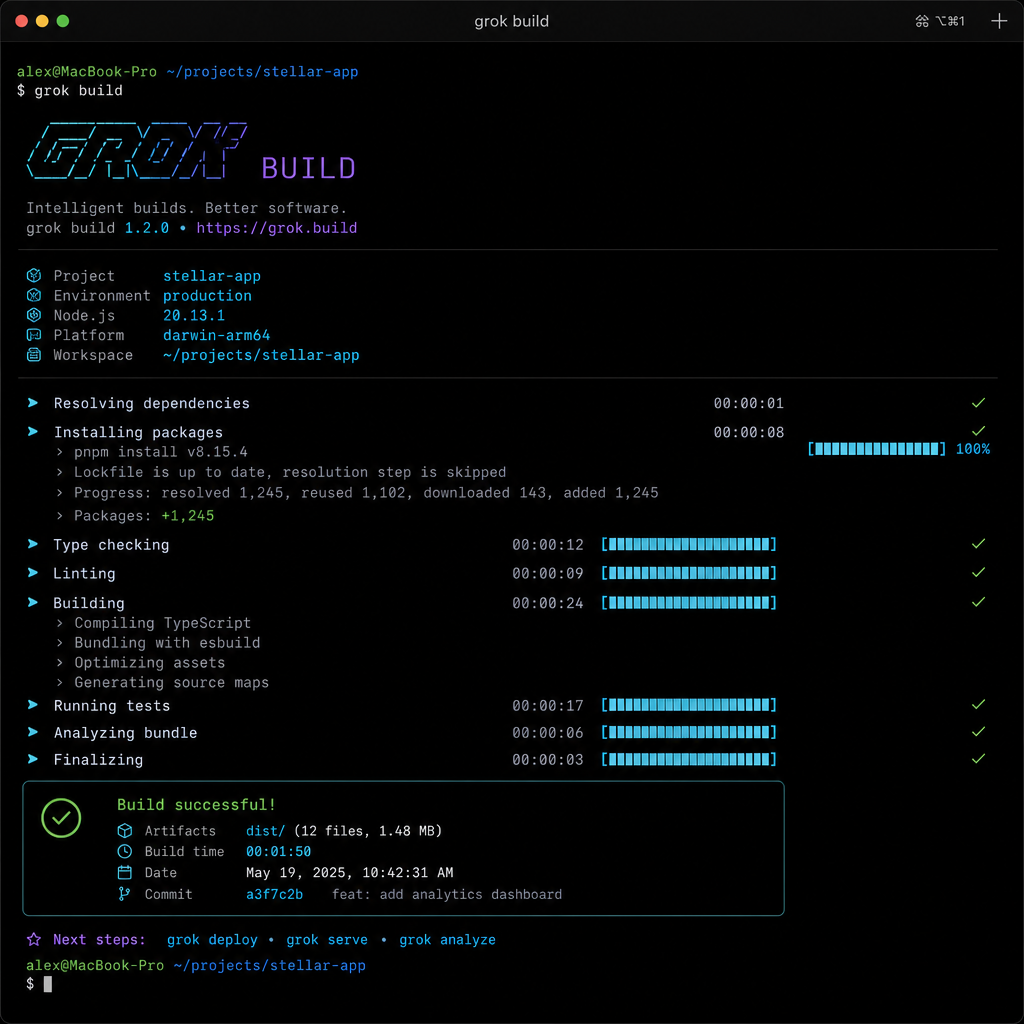Click the Packages '+1,245' count

coord(187,515)
